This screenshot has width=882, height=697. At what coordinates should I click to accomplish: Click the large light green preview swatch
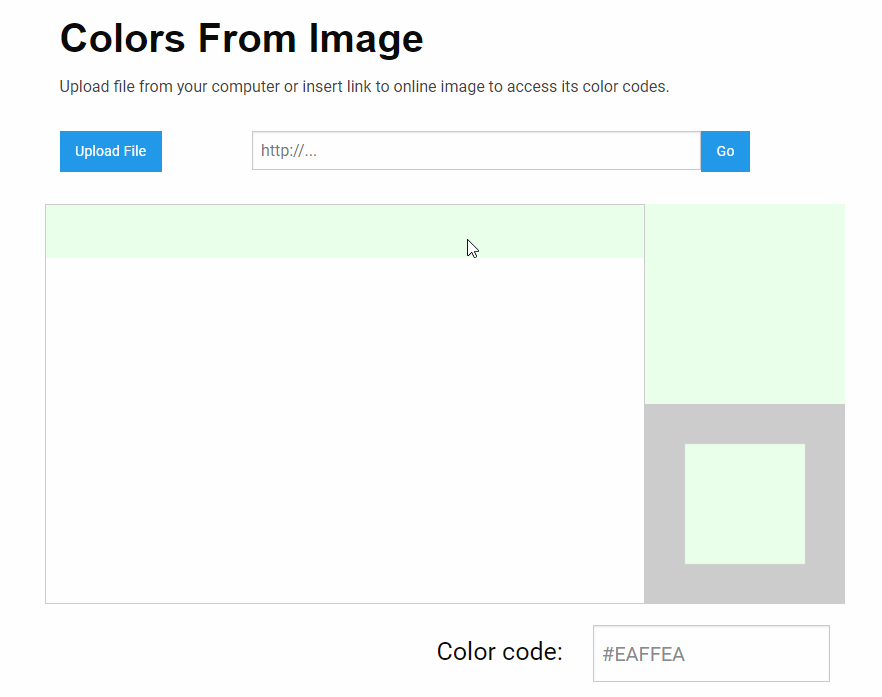745,304
